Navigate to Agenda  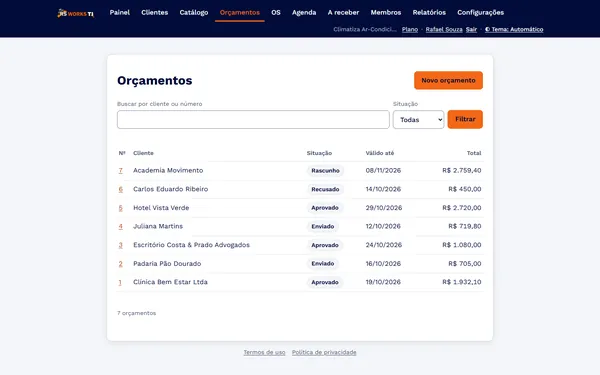(x=304, y=13)
